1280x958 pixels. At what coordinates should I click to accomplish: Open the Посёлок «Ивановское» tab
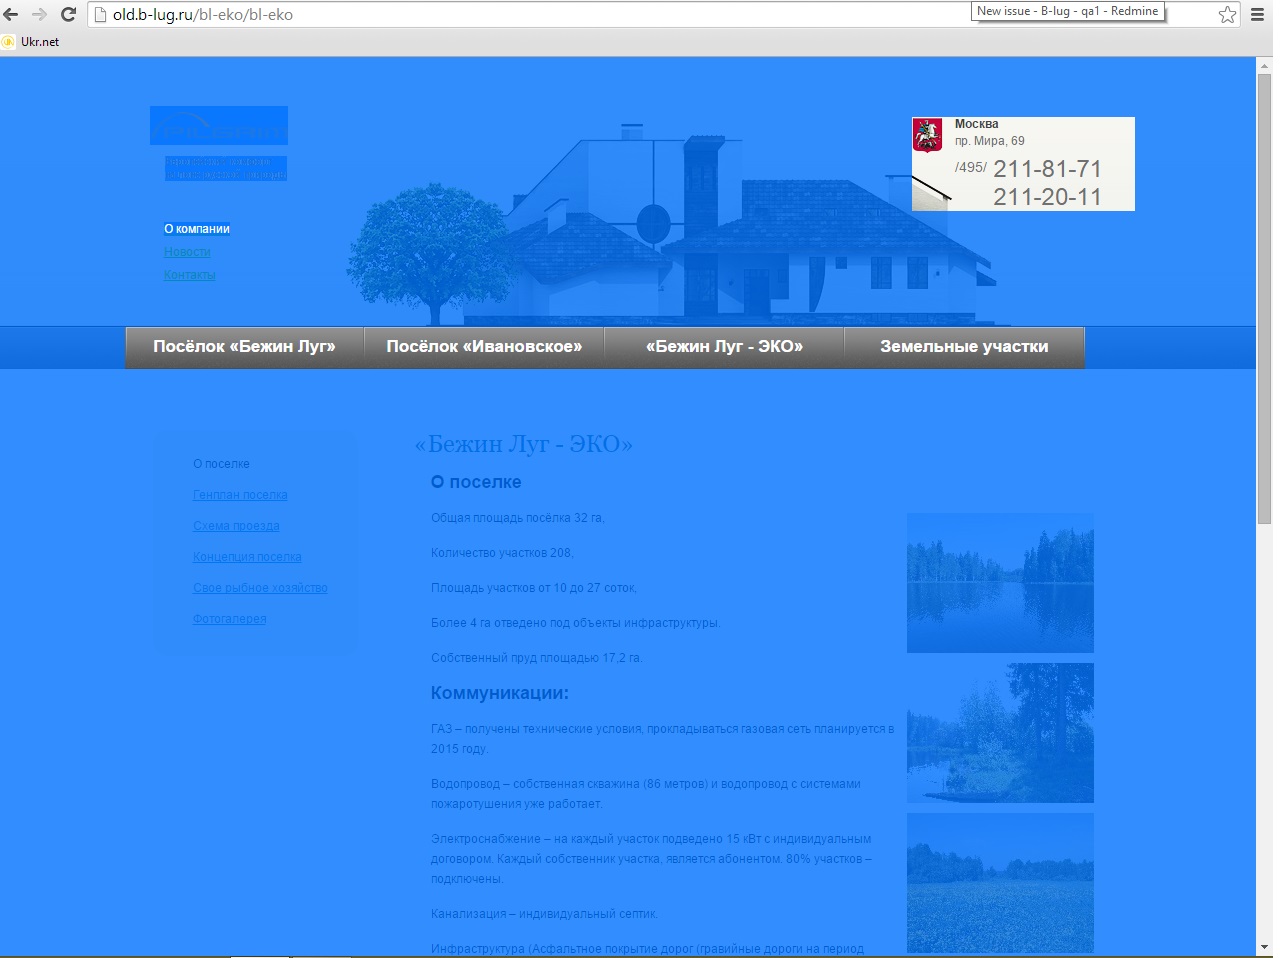pyautogui.click(x=484, y=347)
